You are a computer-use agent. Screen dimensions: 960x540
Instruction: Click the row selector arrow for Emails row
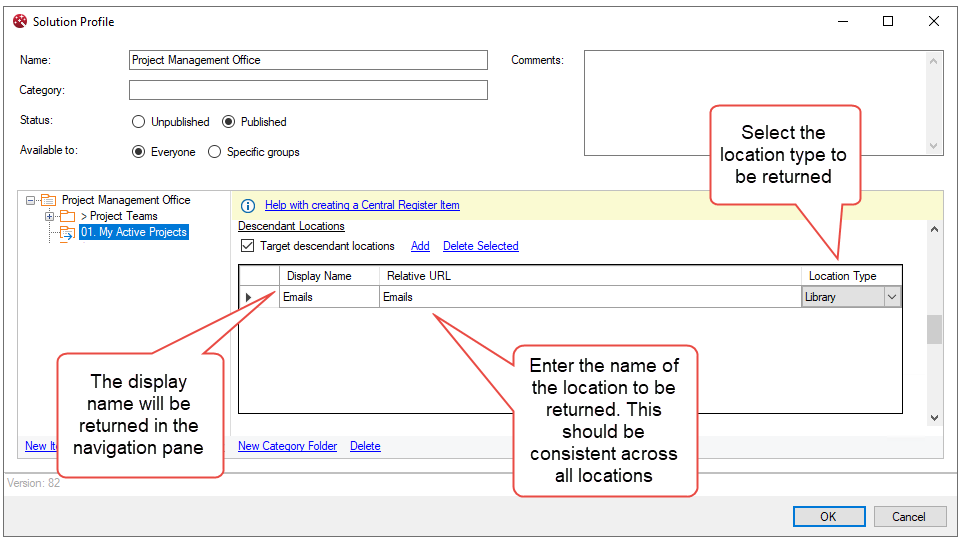(x=249, y=297)
